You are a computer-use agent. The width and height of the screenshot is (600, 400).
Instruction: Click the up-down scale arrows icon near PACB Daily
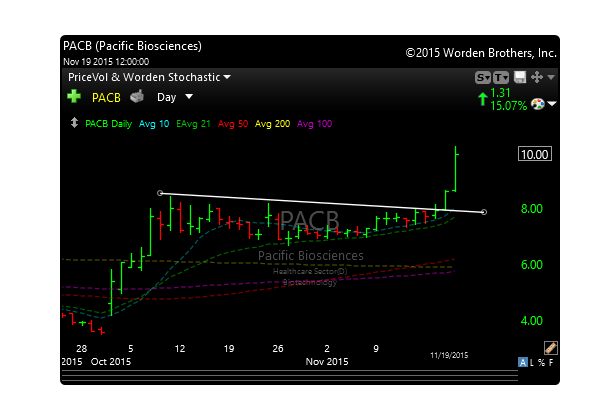pyautogui.click(x=74, y=123)
